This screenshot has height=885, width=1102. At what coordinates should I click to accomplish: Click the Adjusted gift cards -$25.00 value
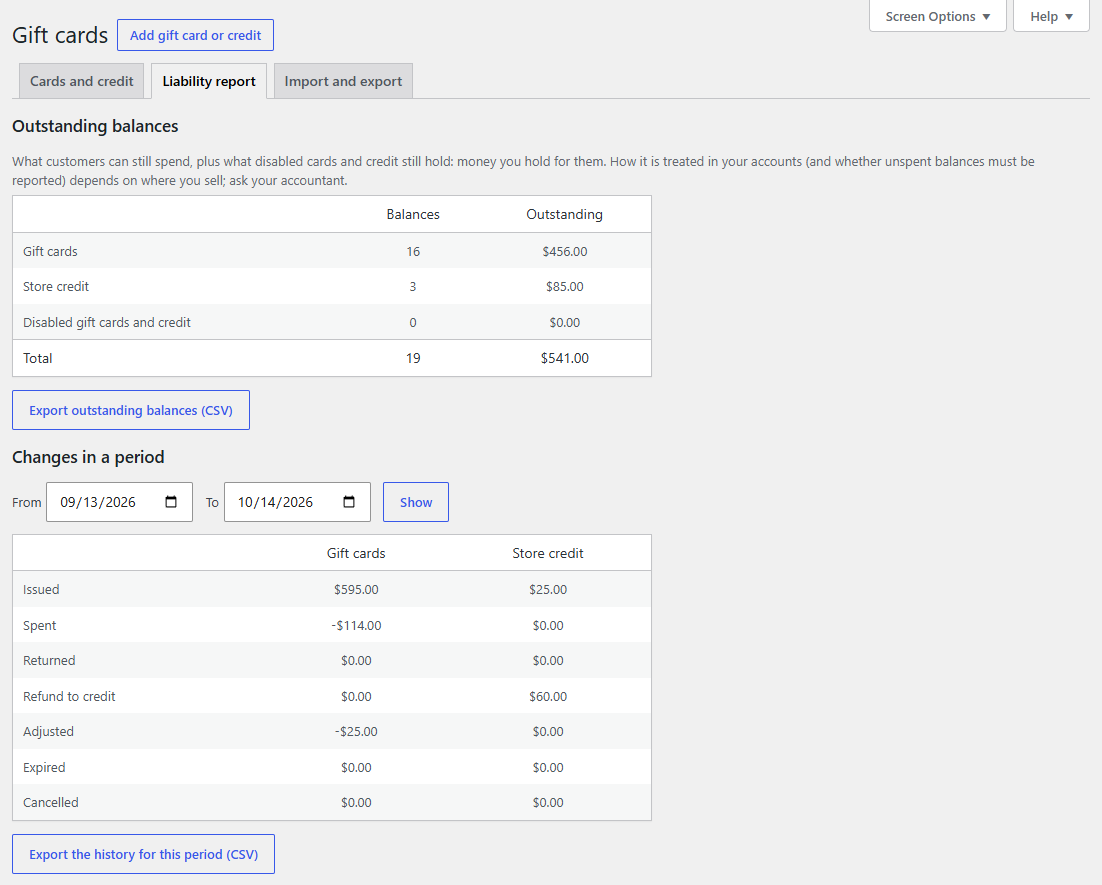pos(356,731)
